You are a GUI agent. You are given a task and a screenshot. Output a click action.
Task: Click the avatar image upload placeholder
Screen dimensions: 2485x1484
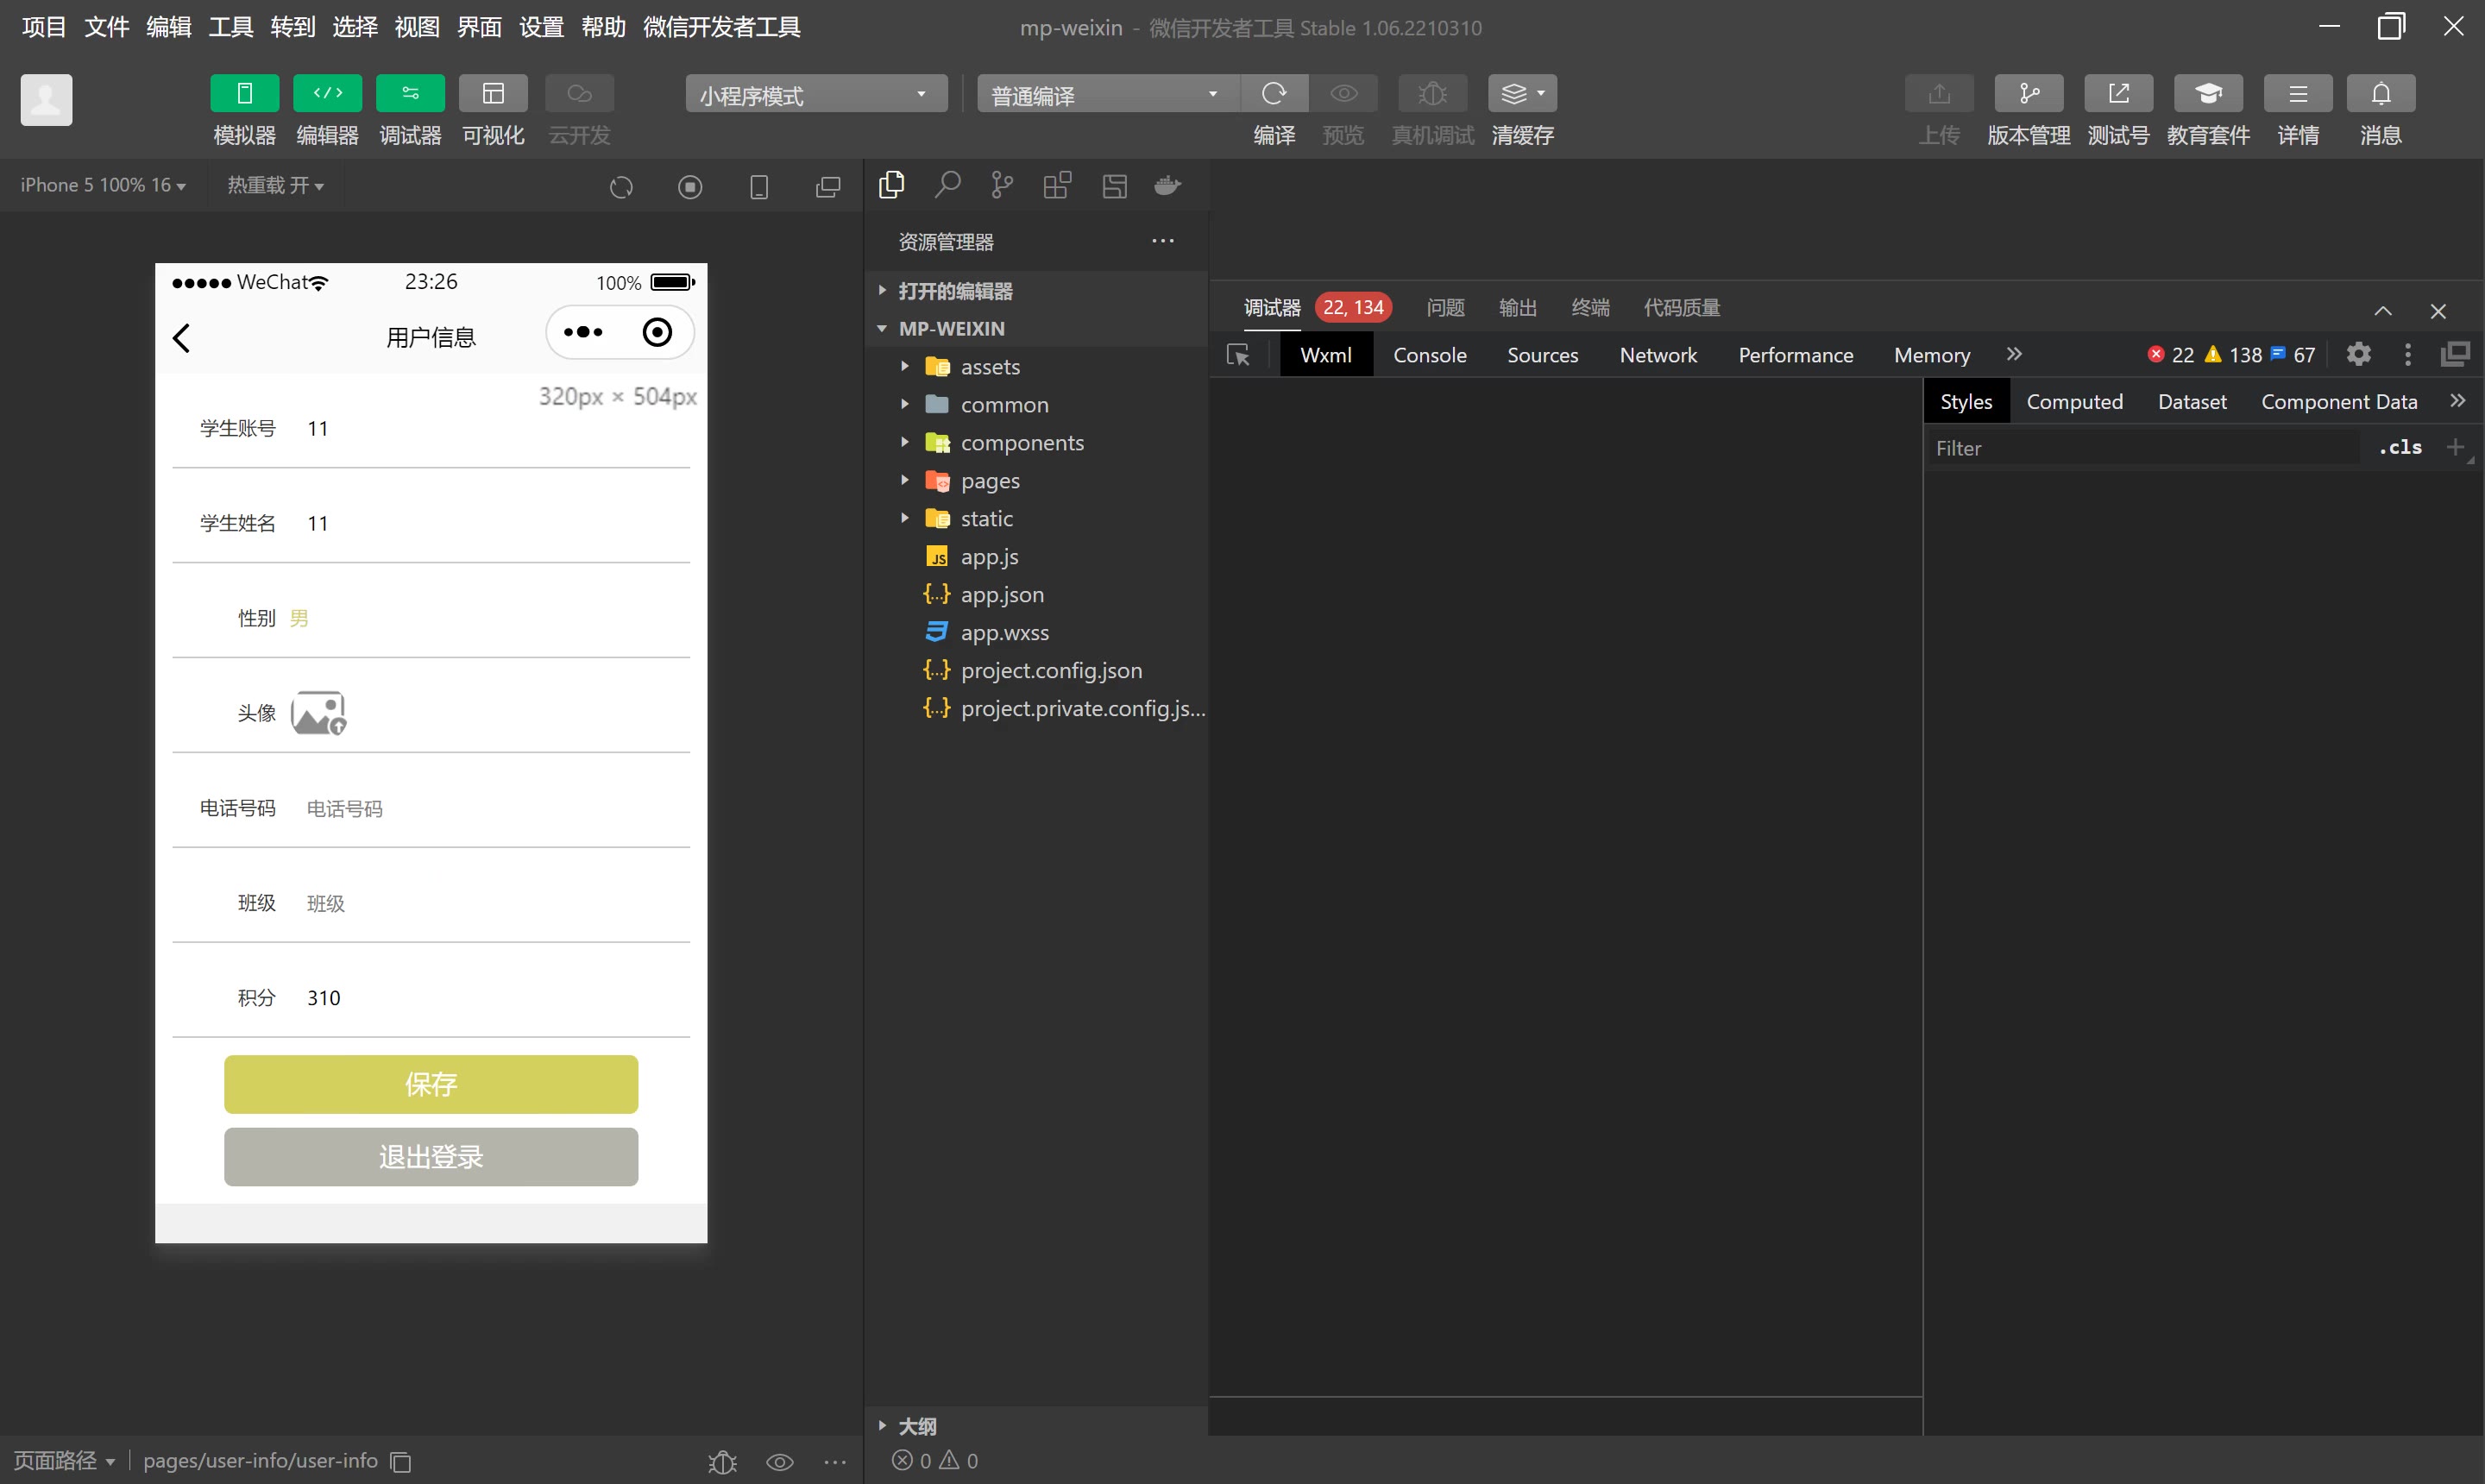point(318,713)
